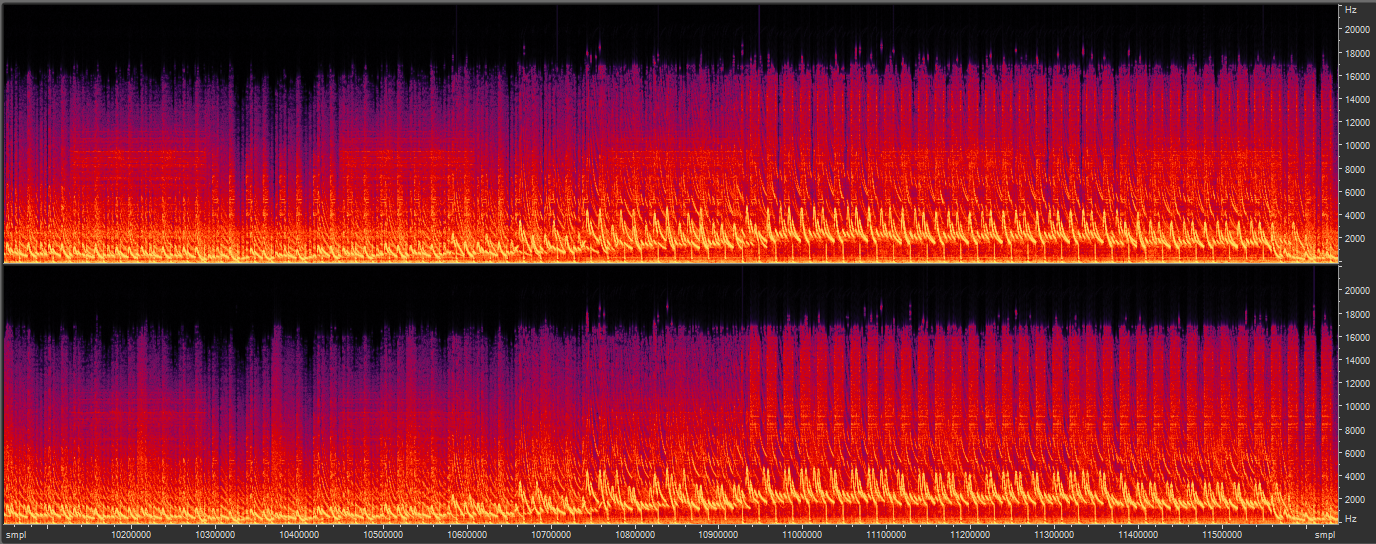Click 16000 on the upper channel frequency scale
Viewport: 1376px width, 544px height.
point(1357,76)
